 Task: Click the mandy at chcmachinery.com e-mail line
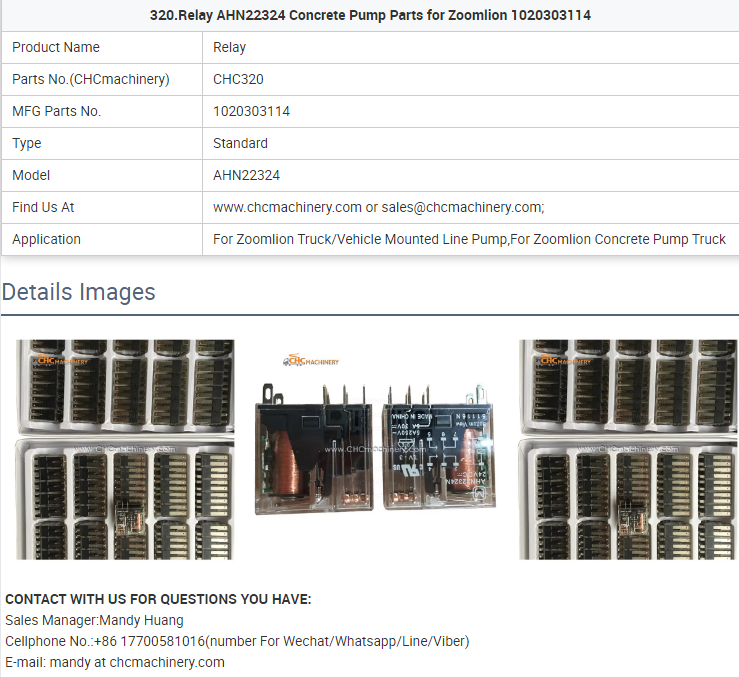click(115, 662)
